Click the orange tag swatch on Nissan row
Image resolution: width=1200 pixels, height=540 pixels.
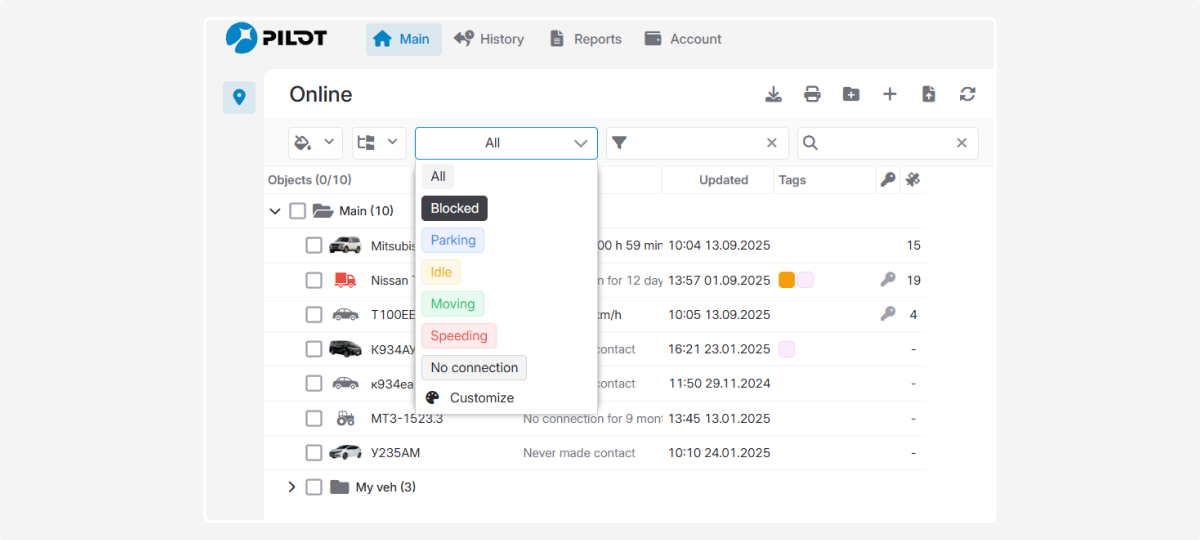pos(787,280)
